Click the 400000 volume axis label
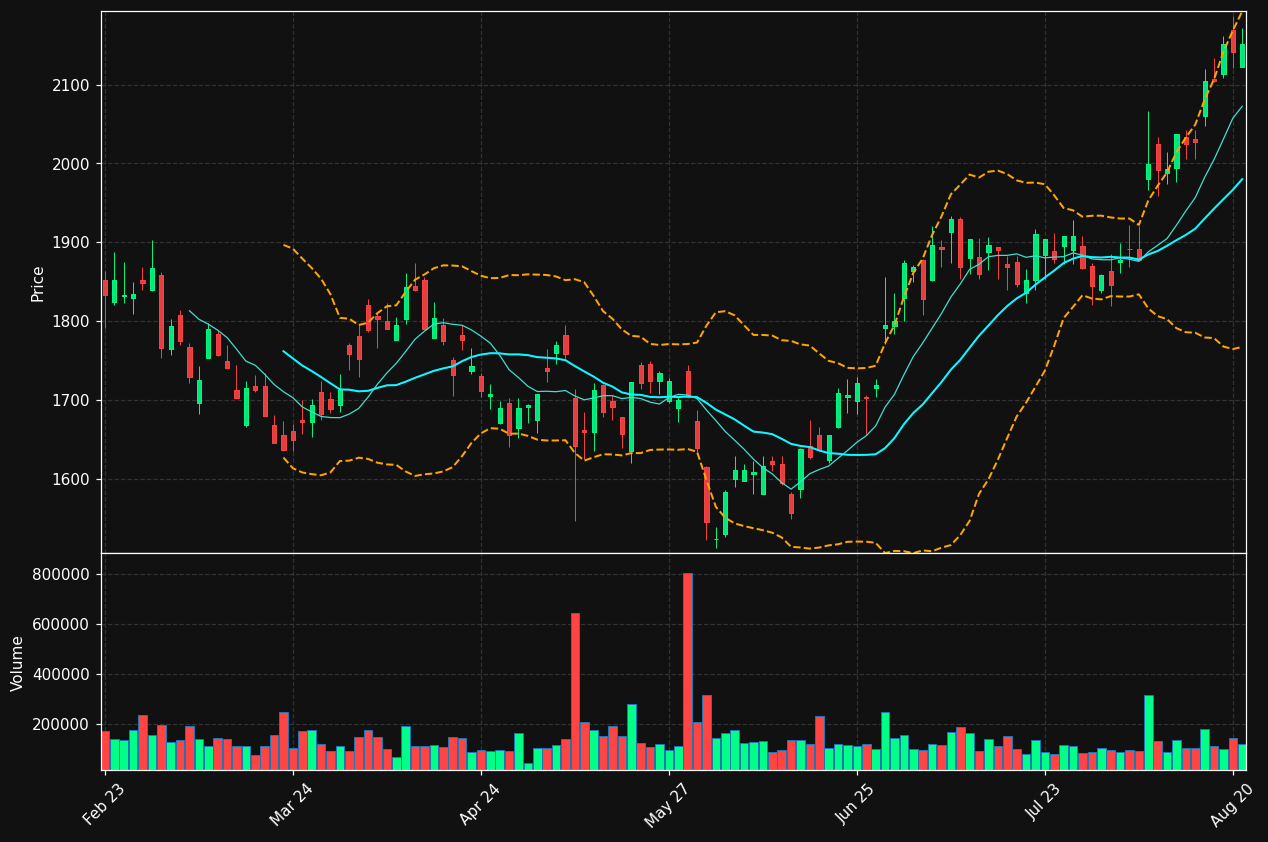Screen dimensions: 1268x842 pyautogui.click(x=62, y=675)
